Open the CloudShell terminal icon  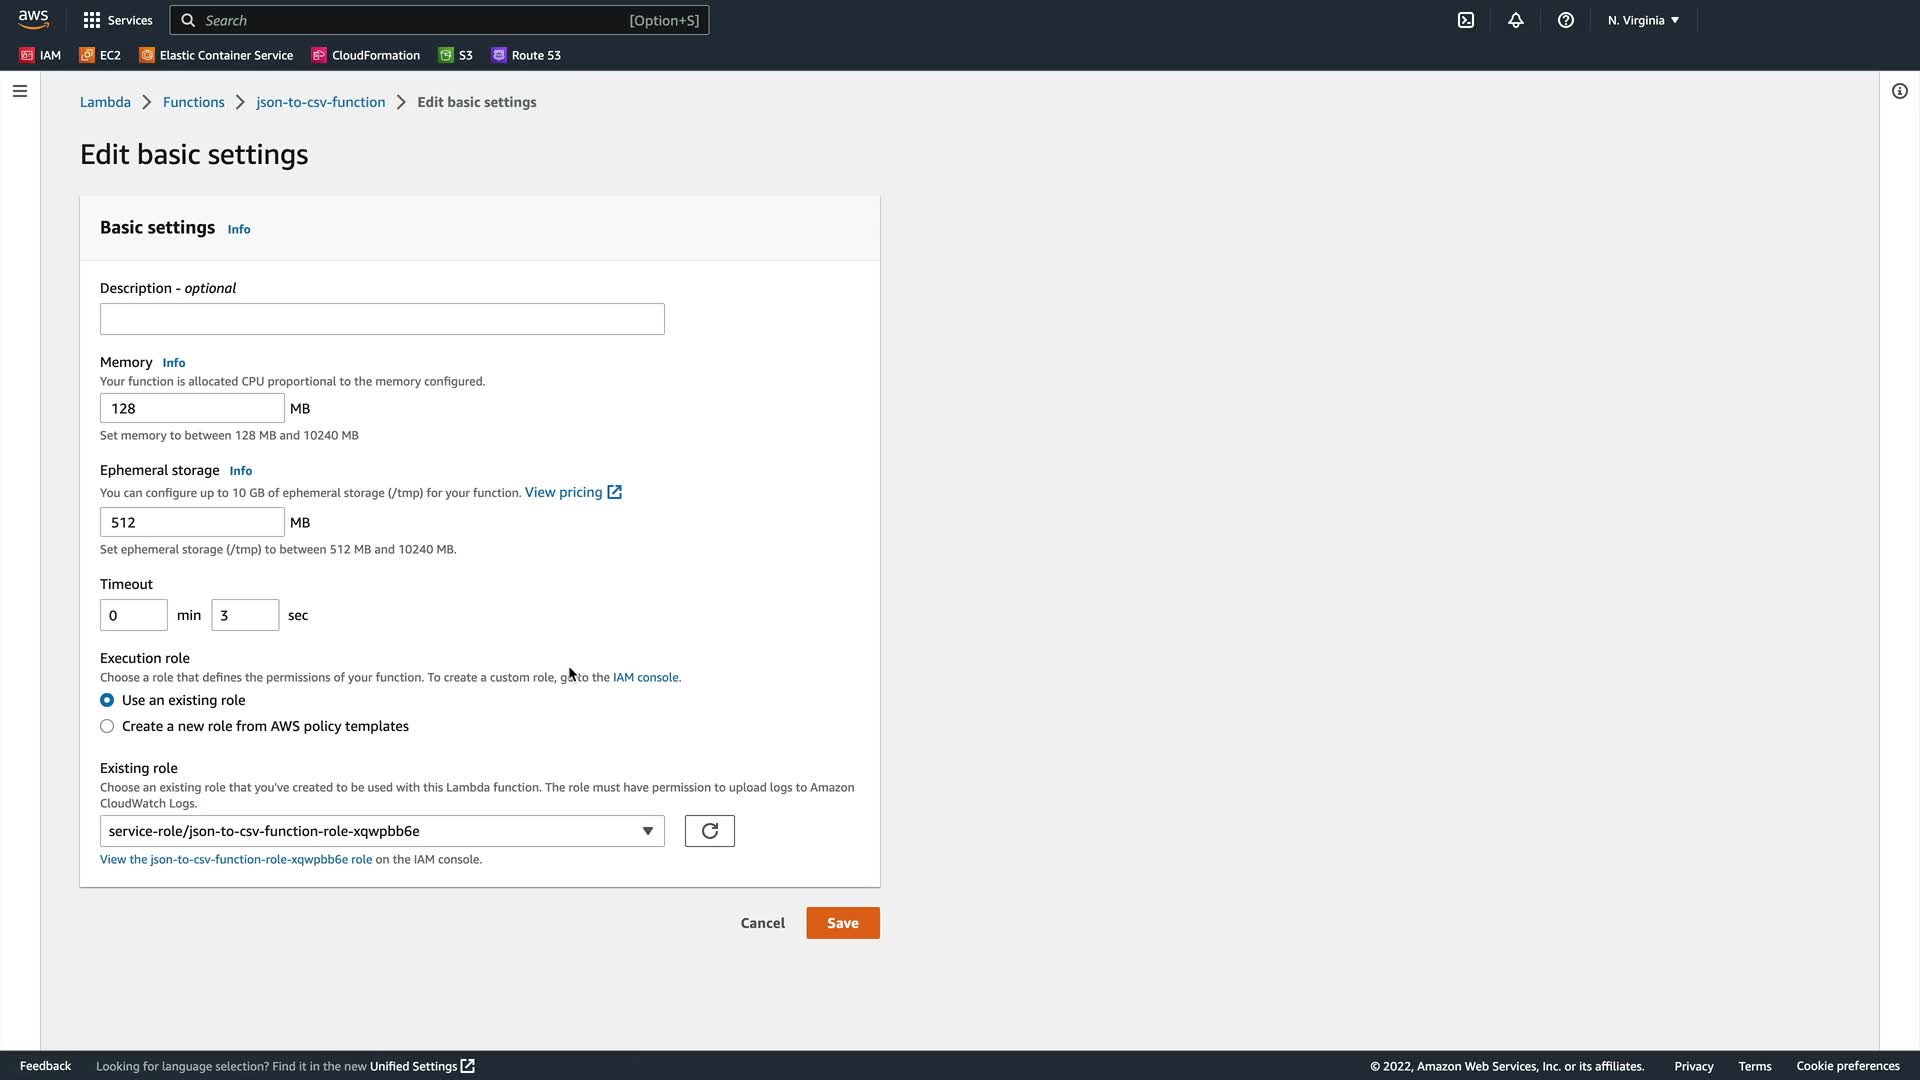click(x=1466, y=20)
